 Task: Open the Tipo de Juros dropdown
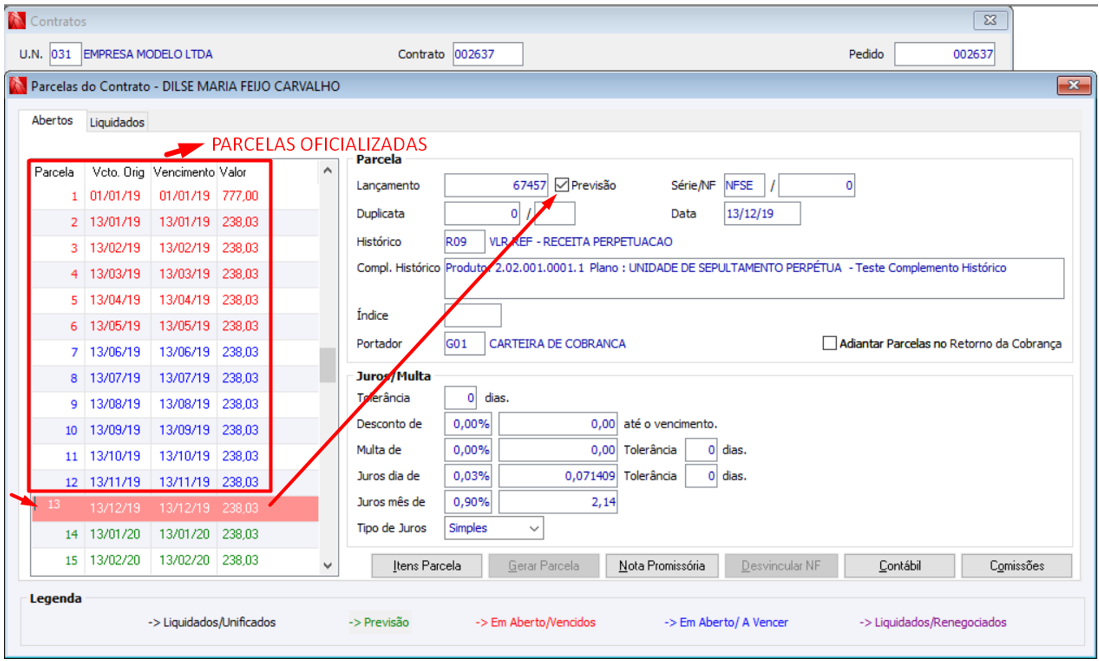pyautogui.click(x=494, y=528)
